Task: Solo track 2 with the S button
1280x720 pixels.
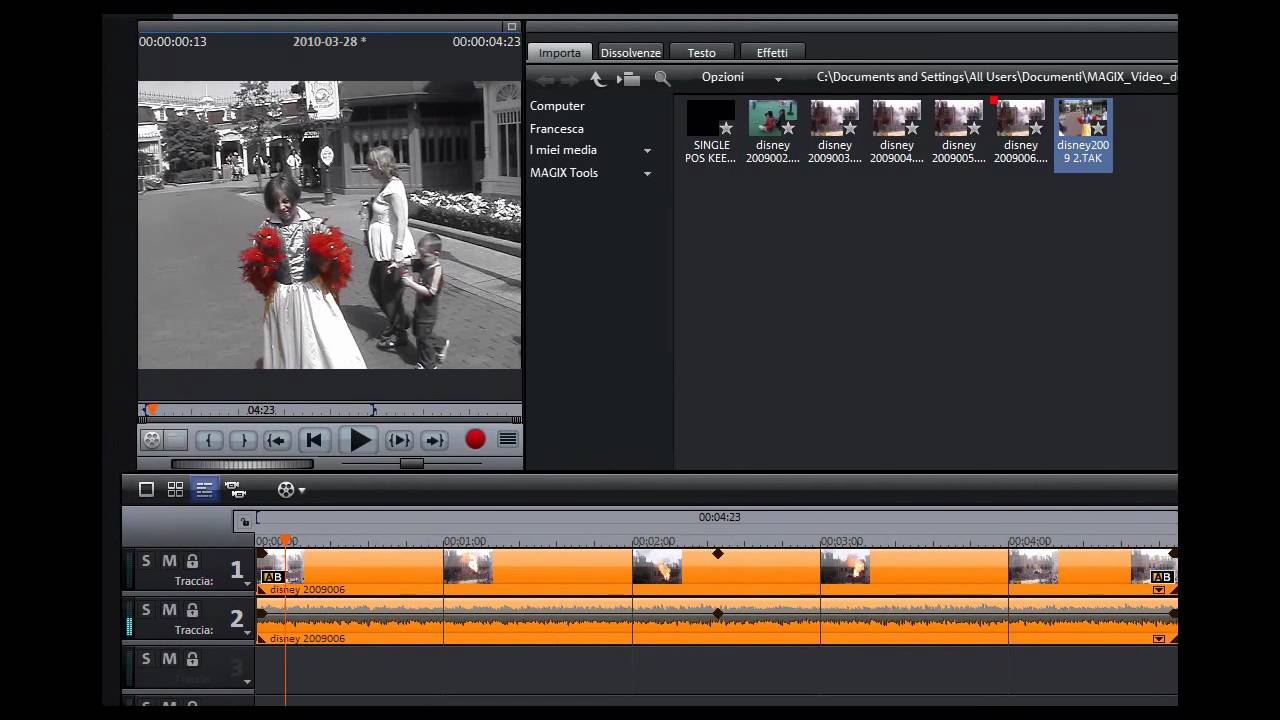Action: click(146, 610)
